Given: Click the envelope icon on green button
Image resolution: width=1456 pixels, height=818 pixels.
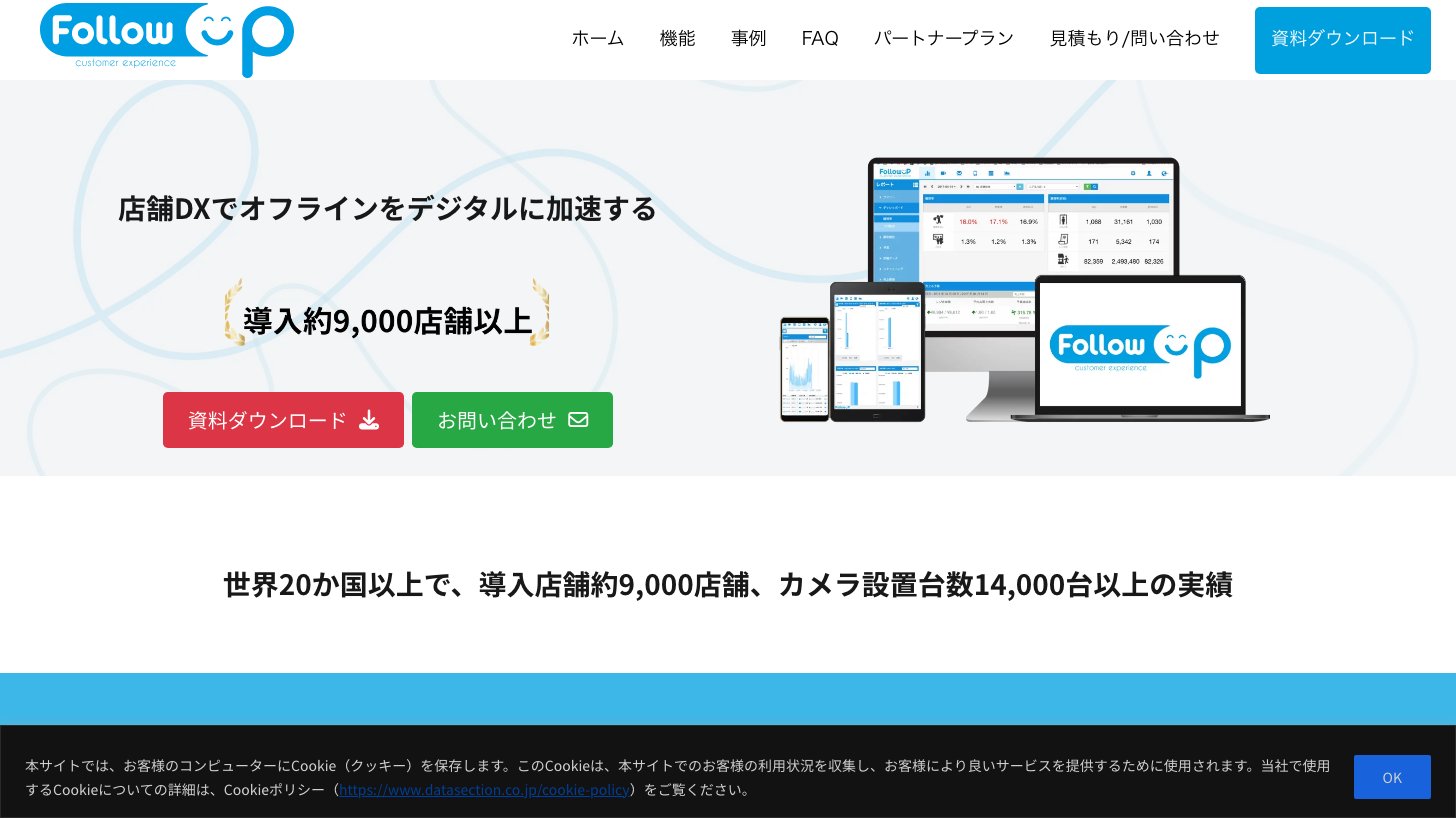Looking at the screenshot, I should pos(578,420).
